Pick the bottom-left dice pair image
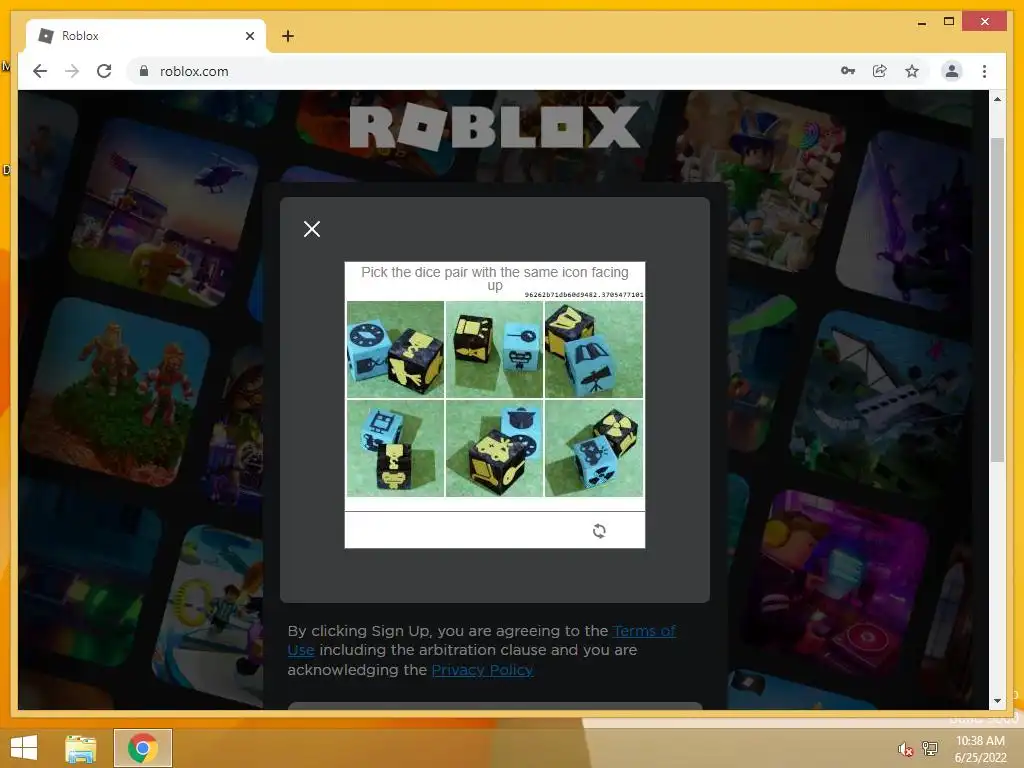The width and height of the screenshot is (1024, 768). click(x=395, y=449)
